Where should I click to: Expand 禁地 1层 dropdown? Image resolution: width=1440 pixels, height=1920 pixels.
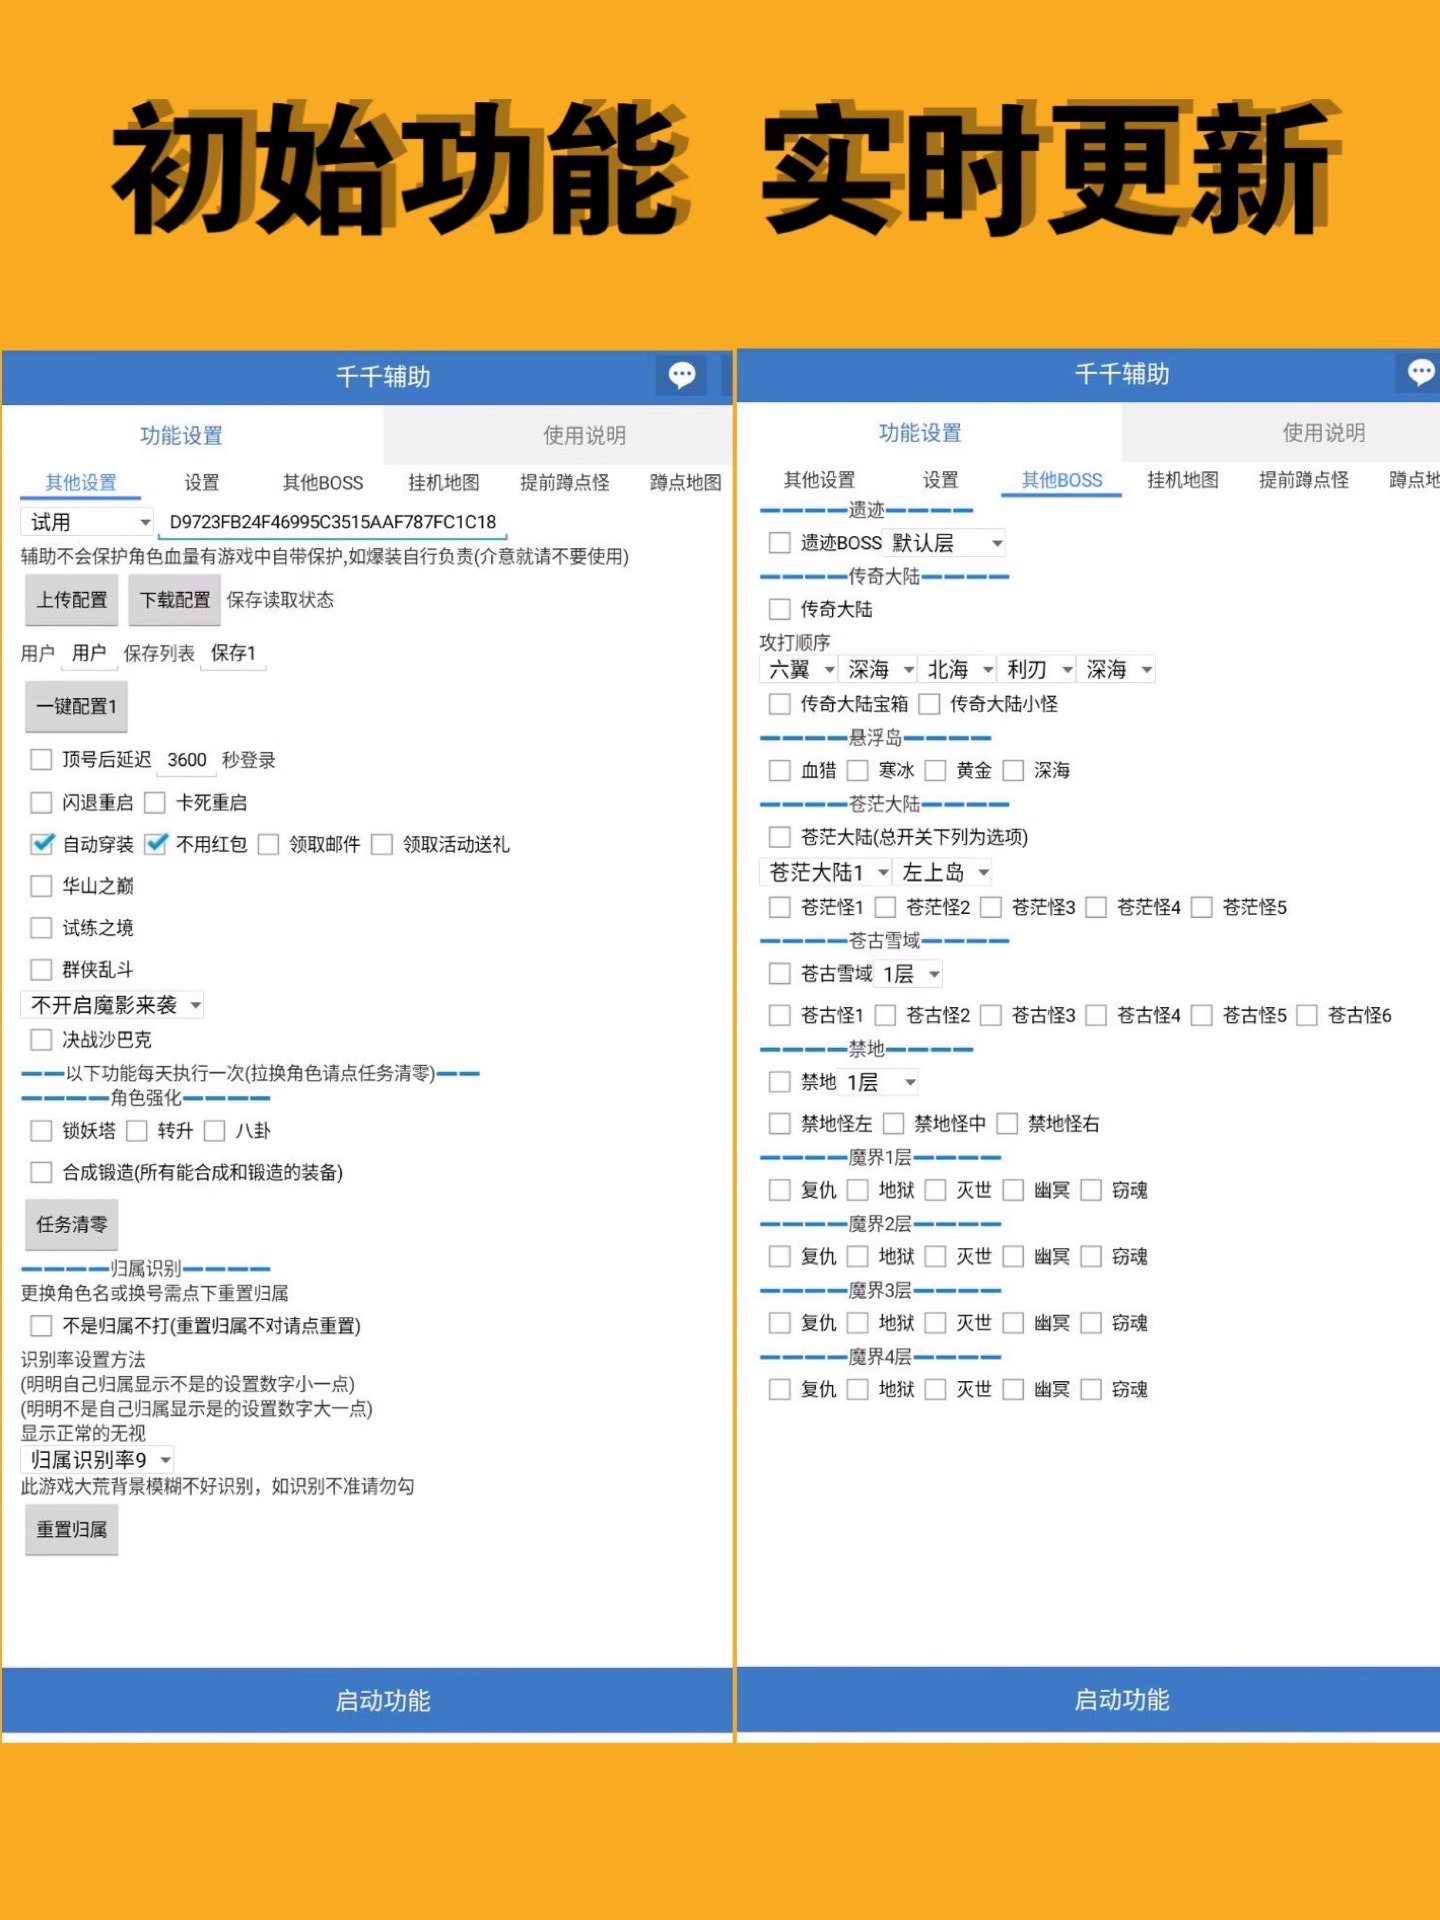[880, 1082]
